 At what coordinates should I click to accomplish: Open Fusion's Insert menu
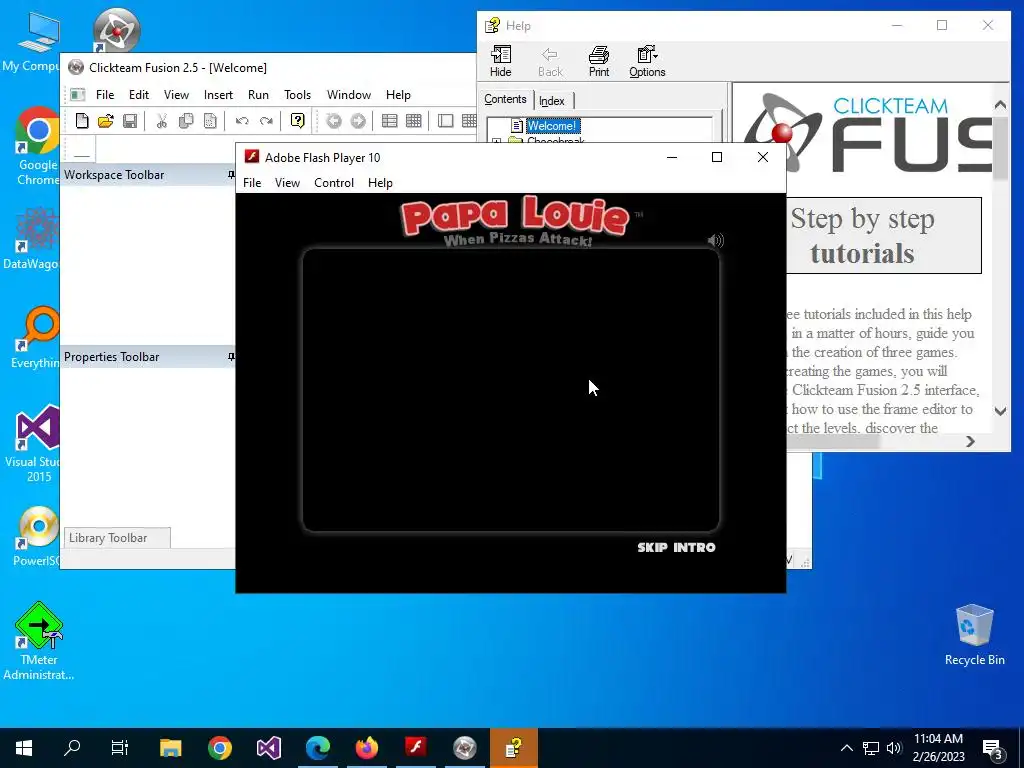point(218,95)
